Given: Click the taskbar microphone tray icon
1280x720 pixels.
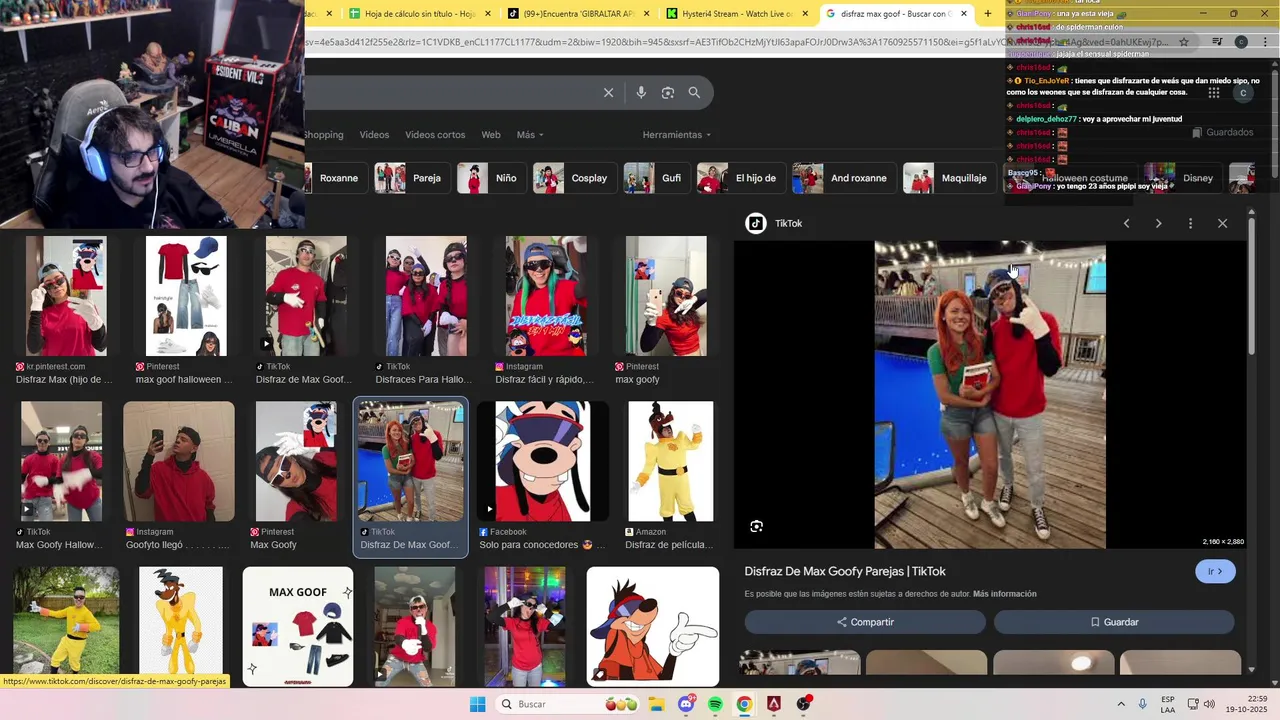Looking at the screenshot, I should click(1142, 704).
